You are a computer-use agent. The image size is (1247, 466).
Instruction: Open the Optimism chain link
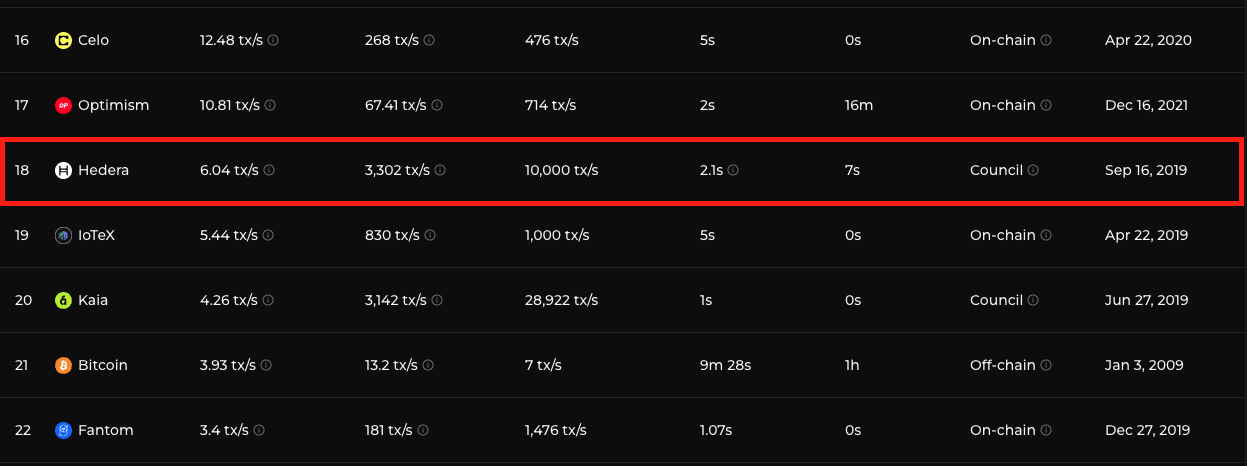(x=113, y=106)
